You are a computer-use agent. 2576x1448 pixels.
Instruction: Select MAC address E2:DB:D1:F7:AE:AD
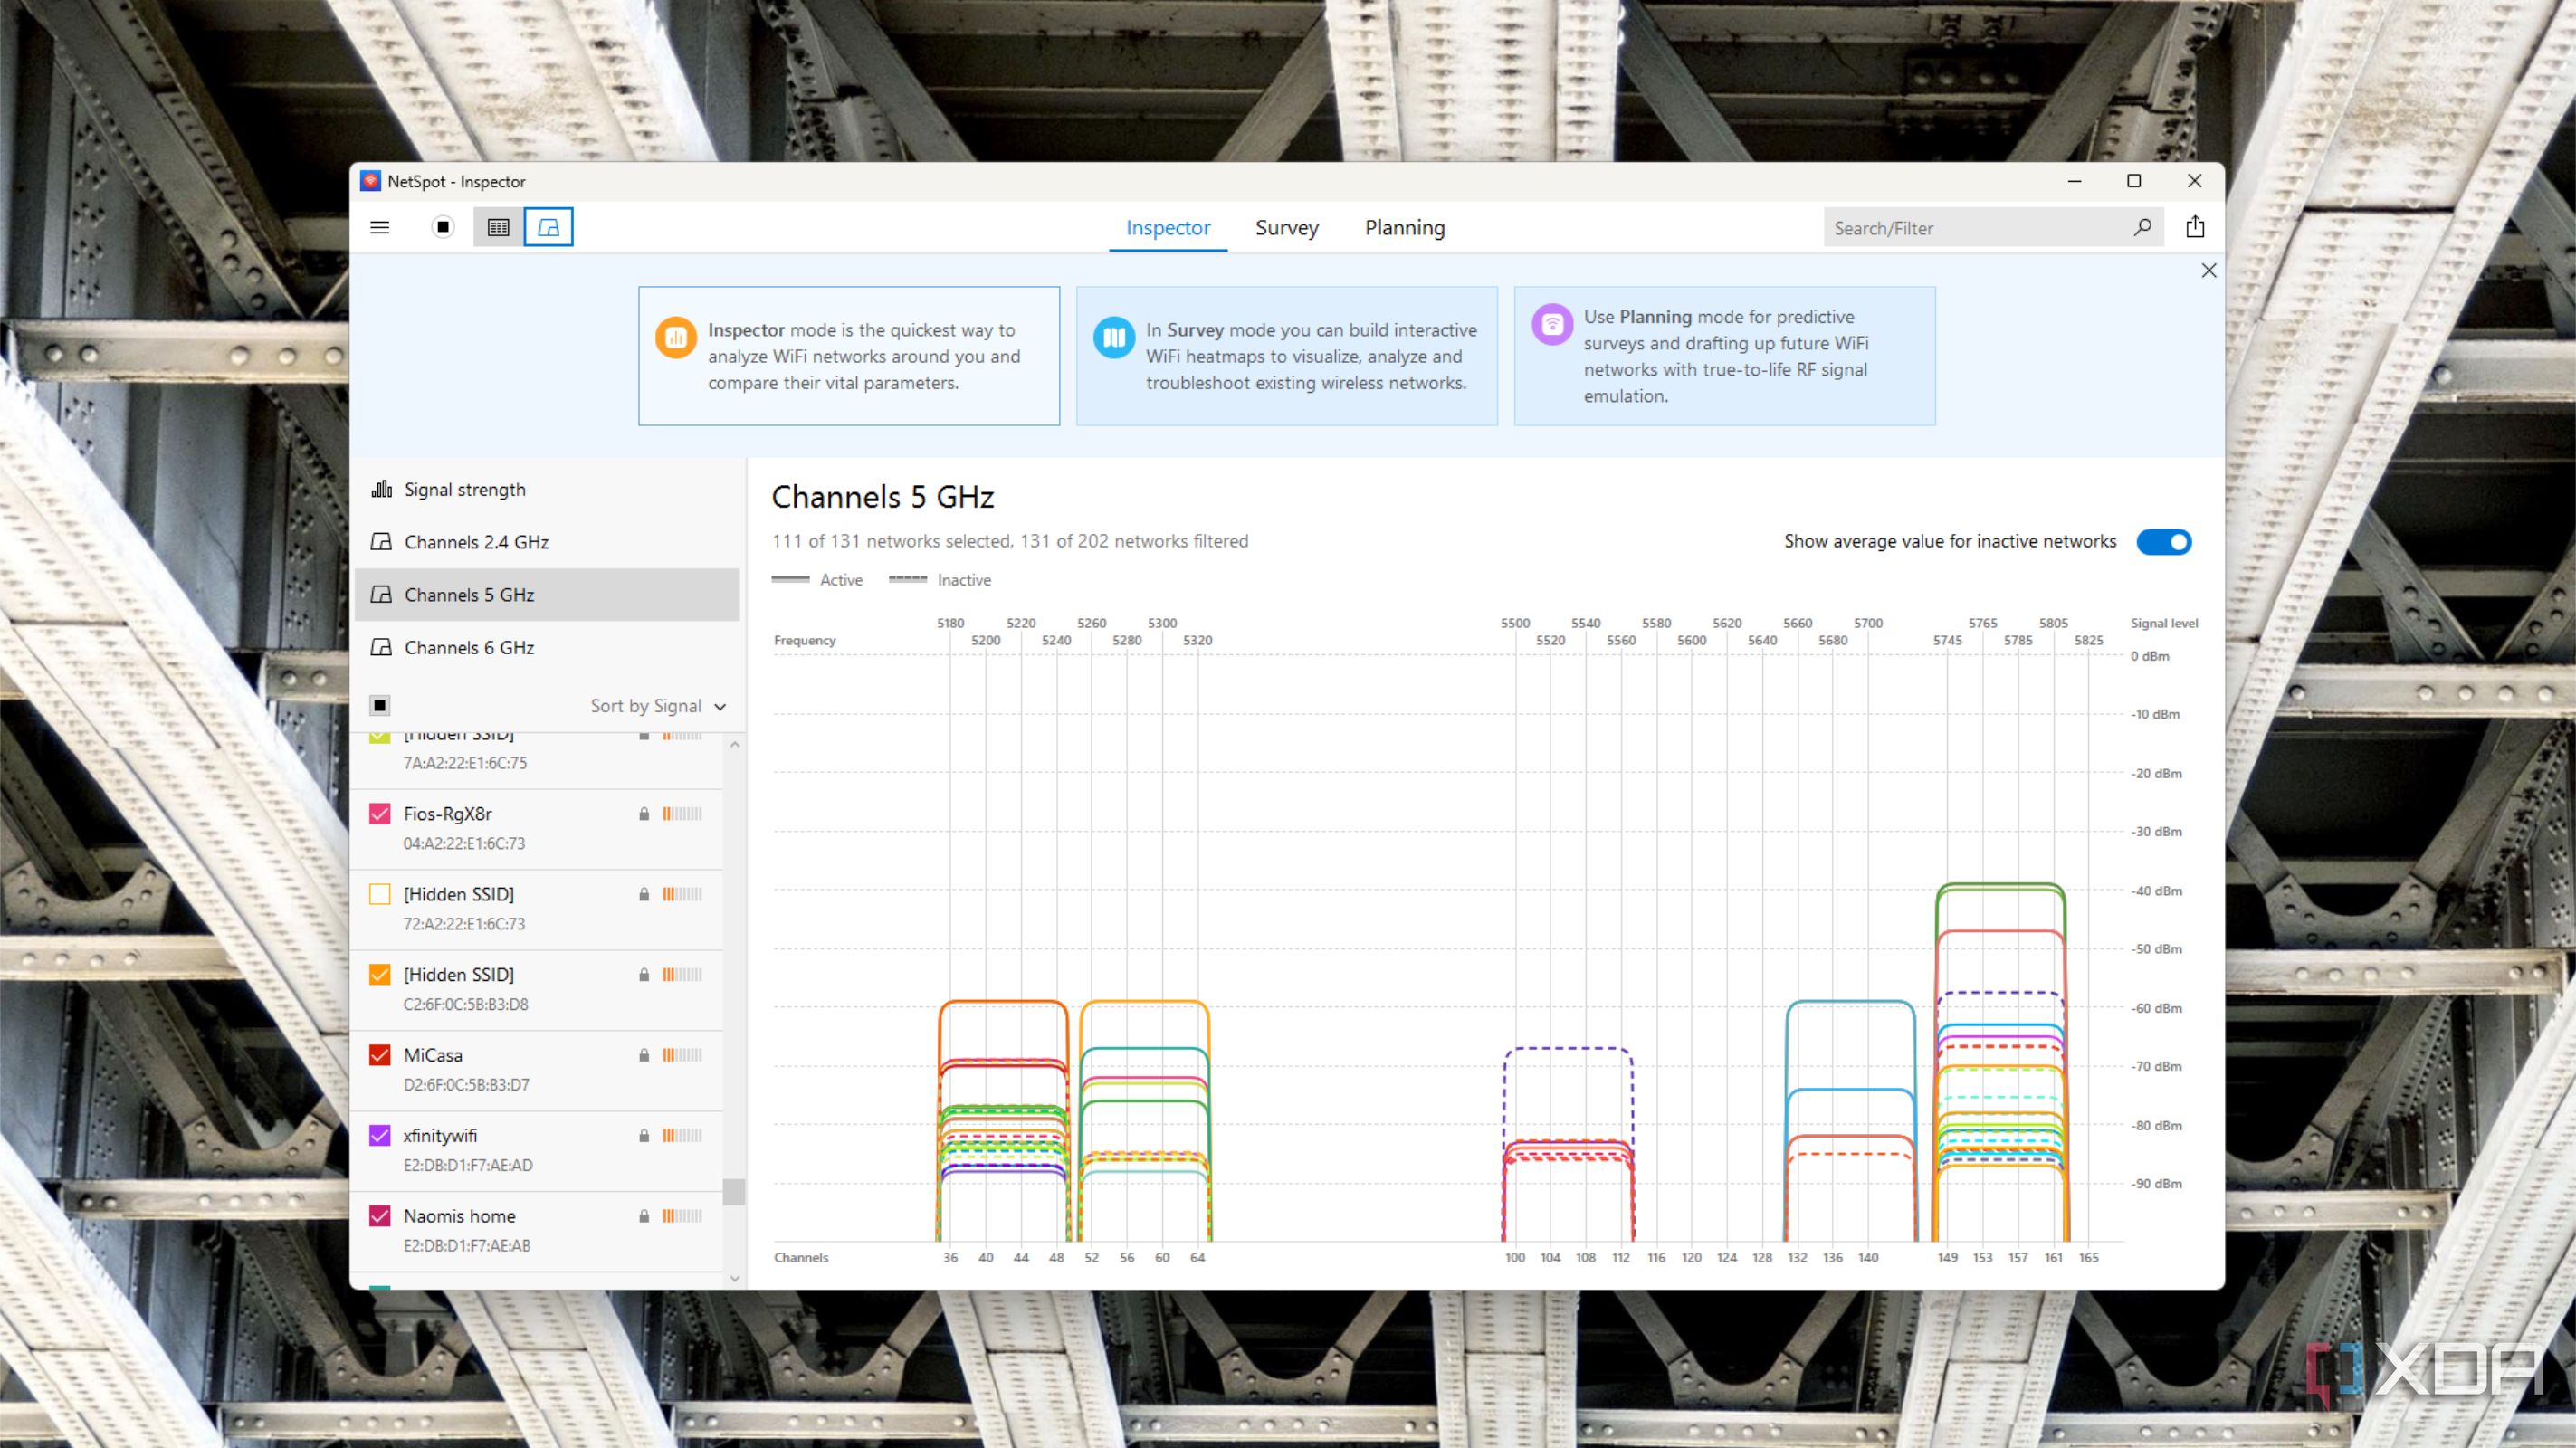468,1166
